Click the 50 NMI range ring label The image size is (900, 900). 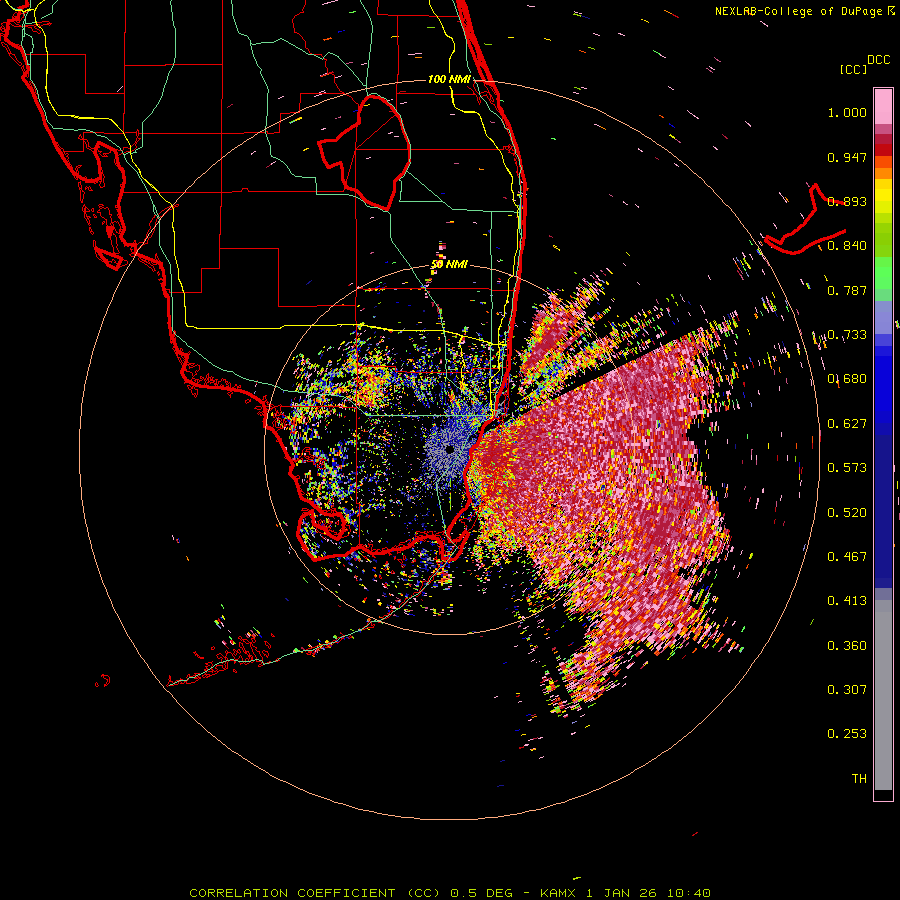449,265
